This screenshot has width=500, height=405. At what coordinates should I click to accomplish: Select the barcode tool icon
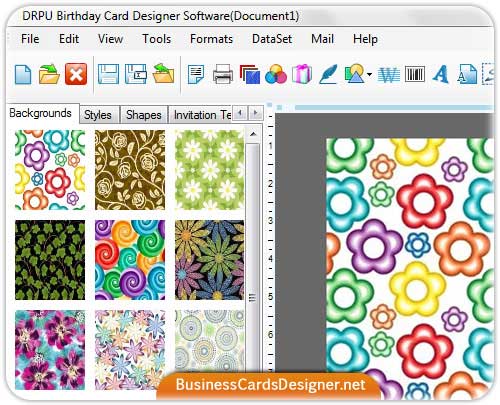pyautogui.click(x=415, y=74)
